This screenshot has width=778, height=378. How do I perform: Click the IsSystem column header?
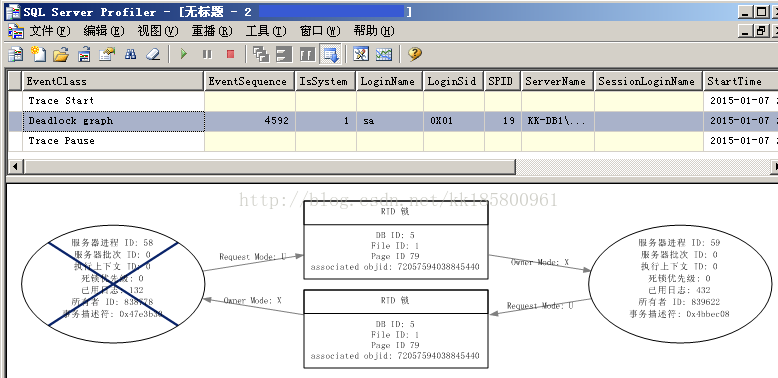click(325, 81)
